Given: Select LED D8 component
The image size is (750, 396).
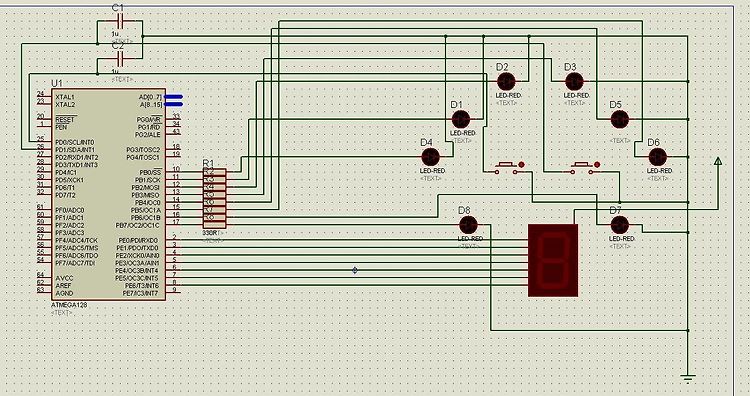Looking at the screenshot, I should point(468,225).
